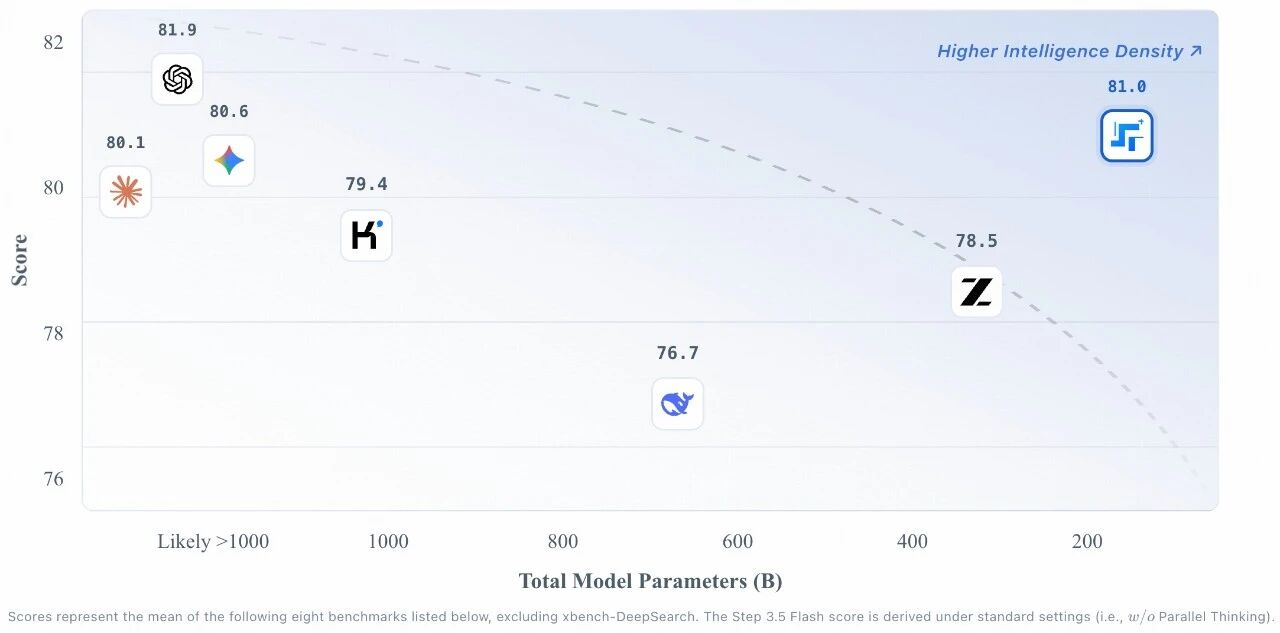Select the 79.4 score value
Screen dimensions: 1280x633
click(366, 185)
